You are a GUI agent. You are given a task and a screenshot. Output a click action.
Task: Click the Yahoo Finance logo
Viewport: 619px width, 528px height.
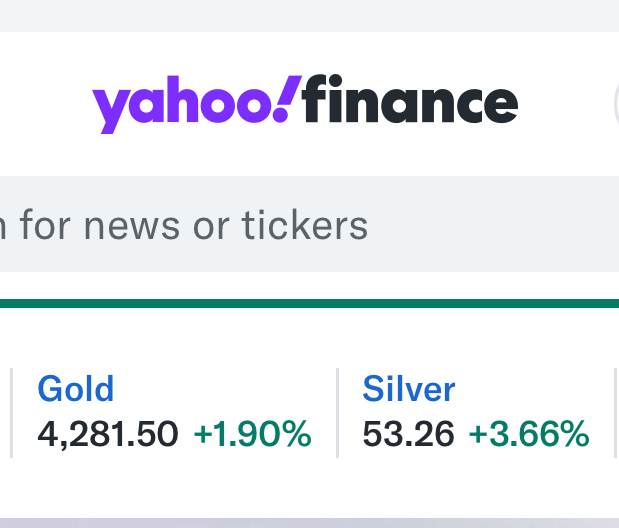point(305,104)
